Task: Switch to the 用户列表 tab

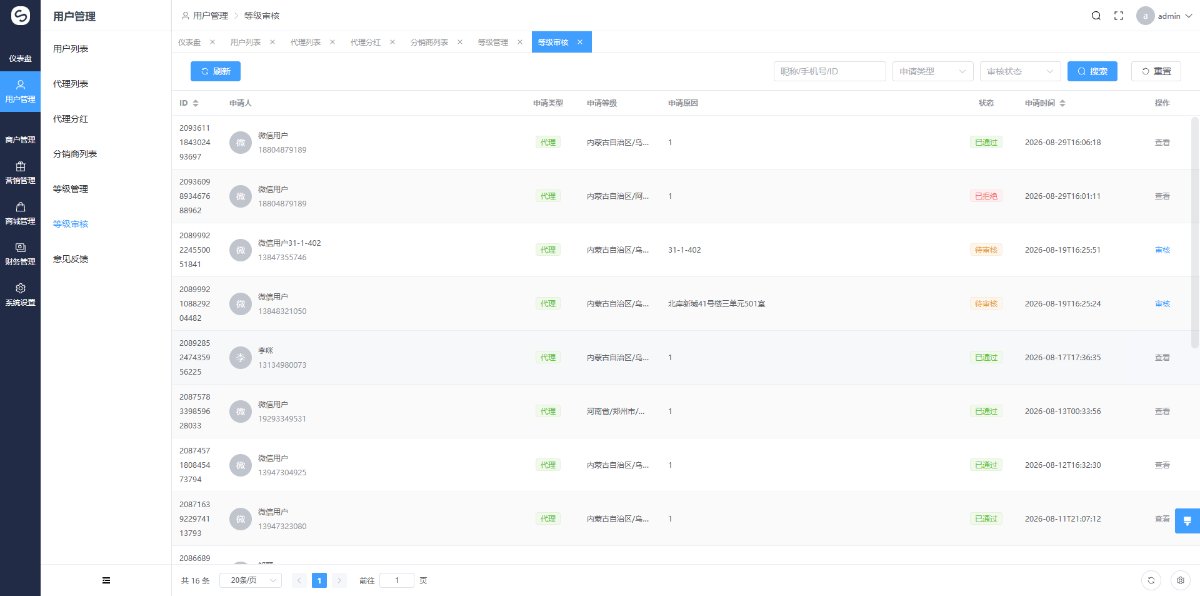Action: point(245,42)
